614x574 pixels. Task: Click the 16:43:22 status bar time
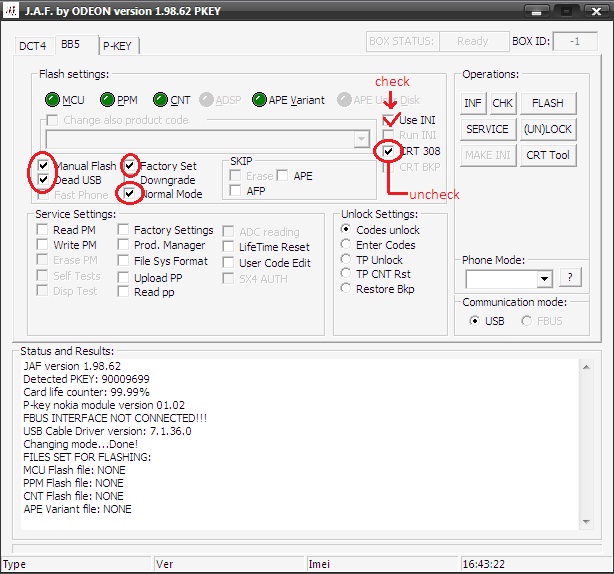(484, 564)
